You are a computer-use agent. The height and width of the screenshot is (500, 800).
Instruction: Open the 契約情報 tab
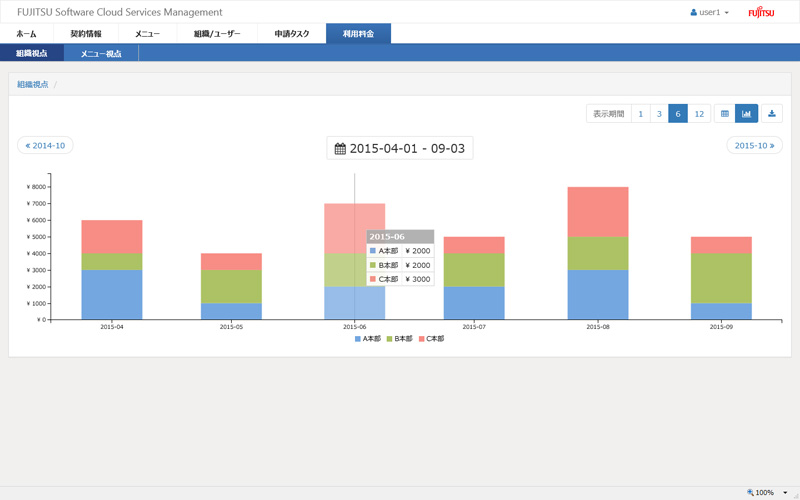(x=86, y=34)
